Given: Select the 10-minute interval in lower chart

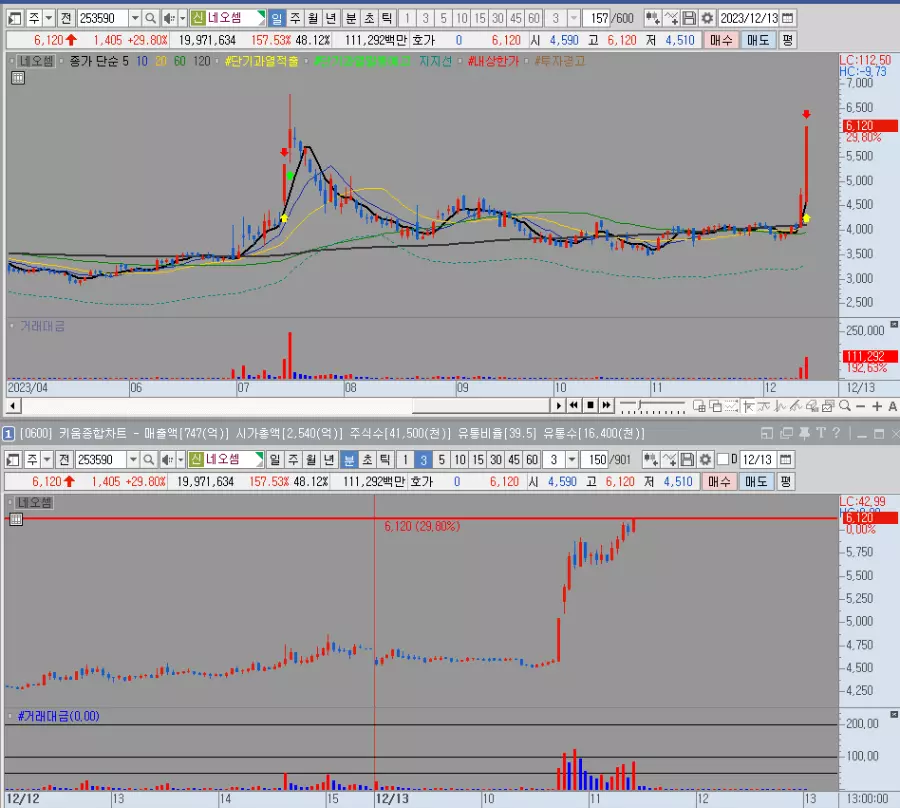Looking at the screenshot, I should coord(460,460).
